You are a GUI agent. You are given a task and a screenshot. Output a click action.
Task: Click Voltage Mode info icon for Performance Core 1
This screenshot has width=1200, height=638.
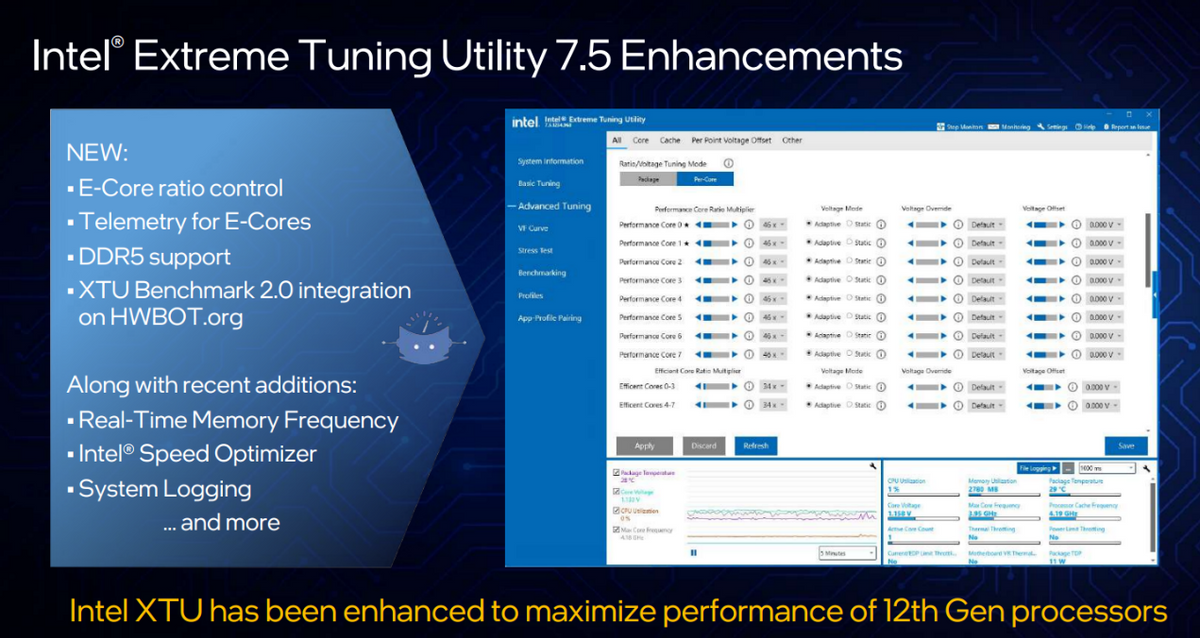(880, 243)
